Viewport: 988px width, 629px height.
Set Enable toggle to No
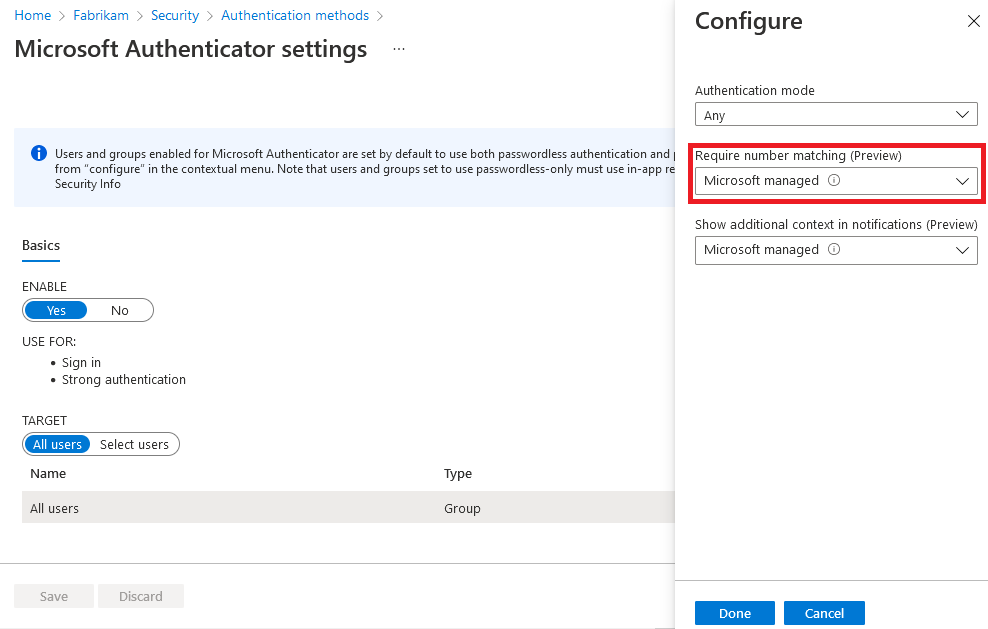120,310
